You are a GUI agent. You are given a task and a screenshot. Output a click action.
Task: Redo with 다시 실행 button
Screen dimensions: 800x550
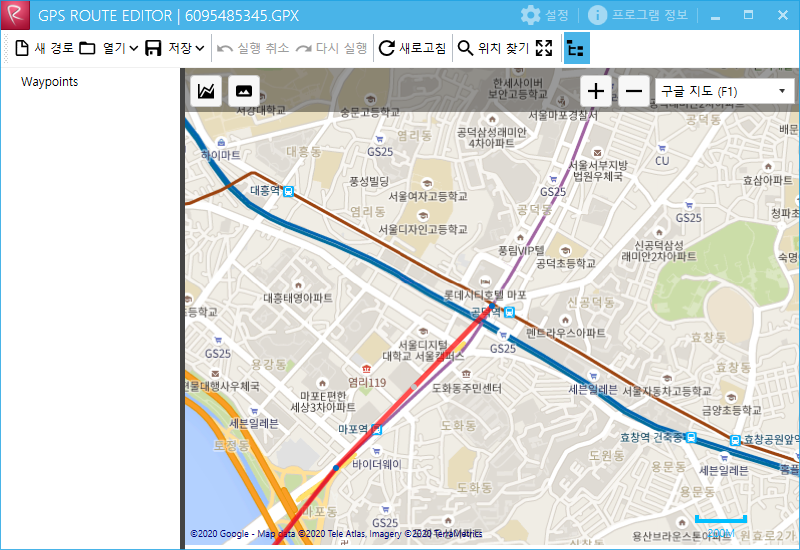tap(331, 48)
